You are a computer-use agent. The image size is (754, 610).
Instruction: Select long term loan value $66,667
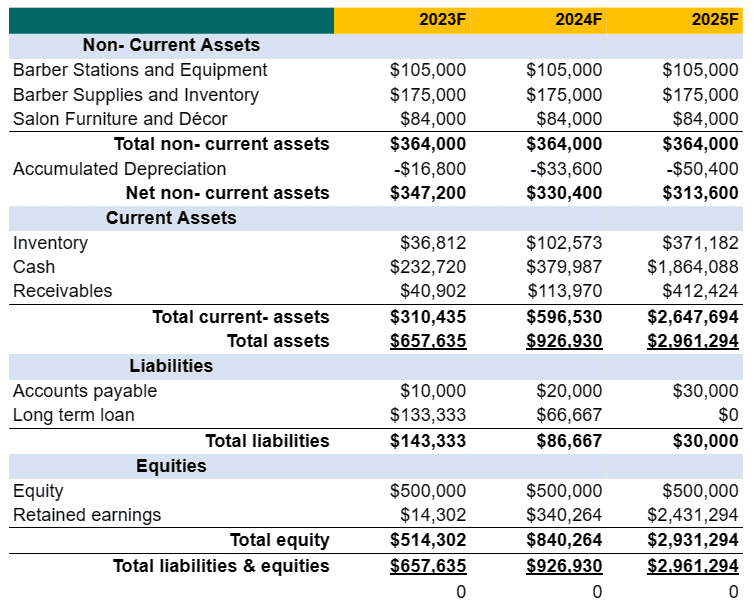click(x=569, y=415)
